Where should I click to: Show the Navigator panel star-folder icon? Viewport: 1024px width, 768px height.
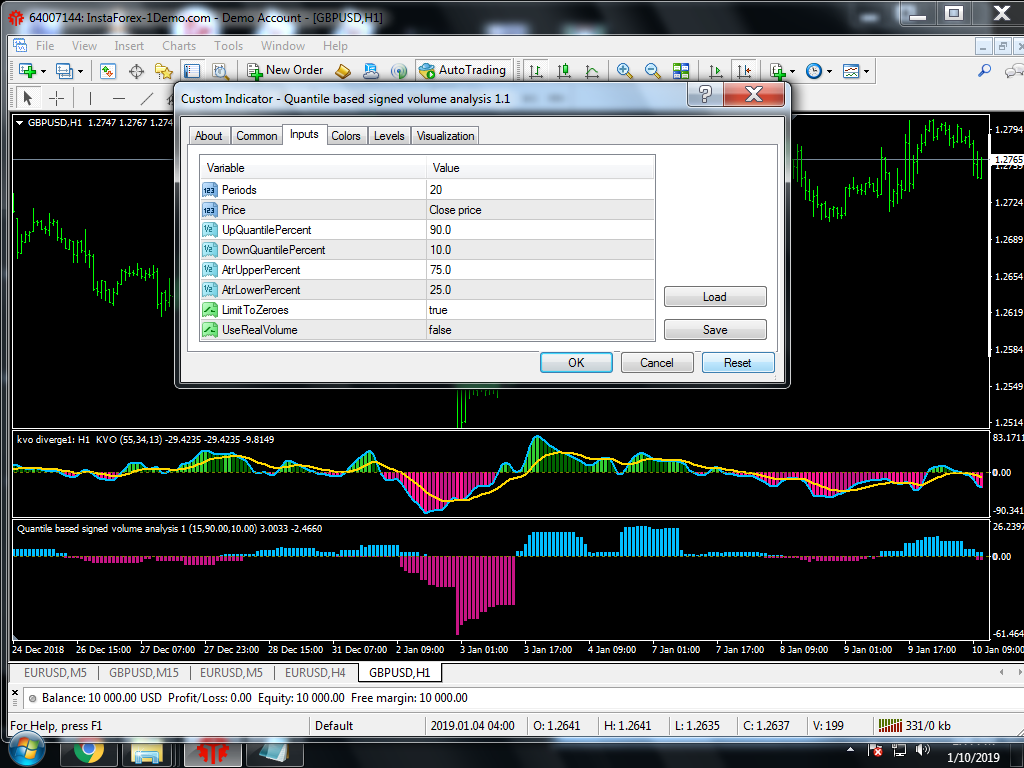click(163, 71)
